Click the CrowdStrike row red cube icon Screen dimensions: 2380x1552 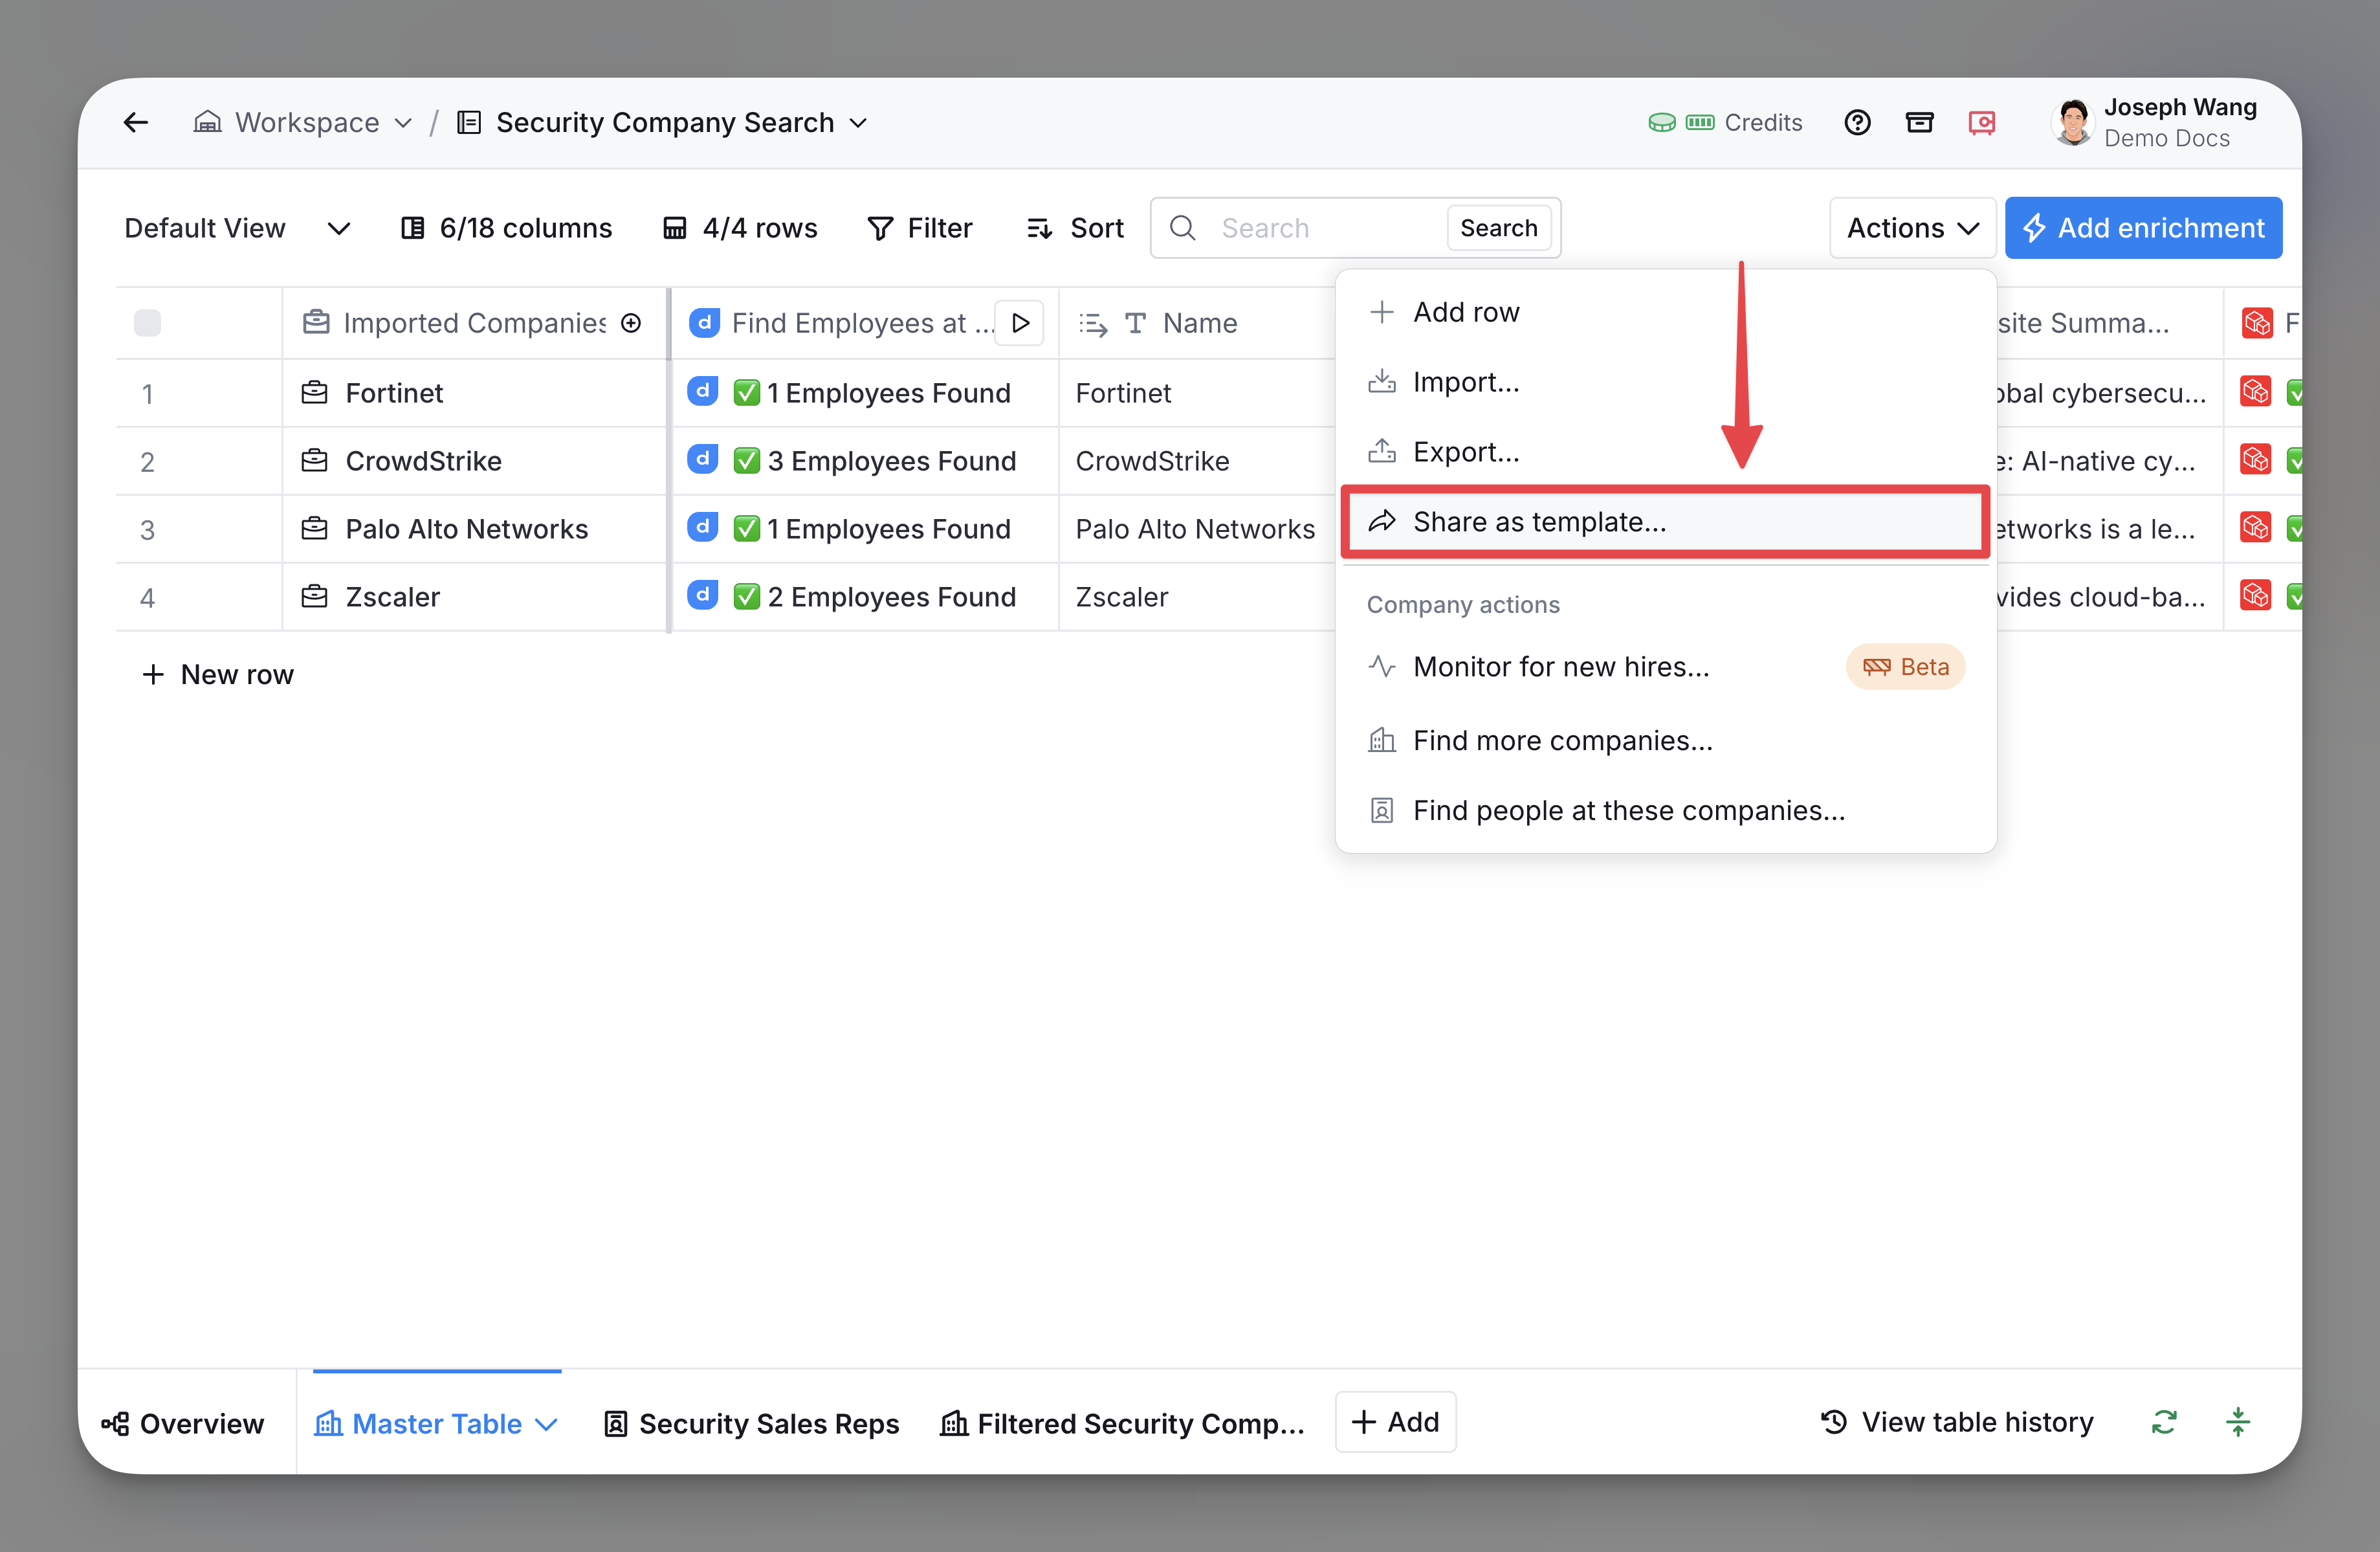(2256, 459)
